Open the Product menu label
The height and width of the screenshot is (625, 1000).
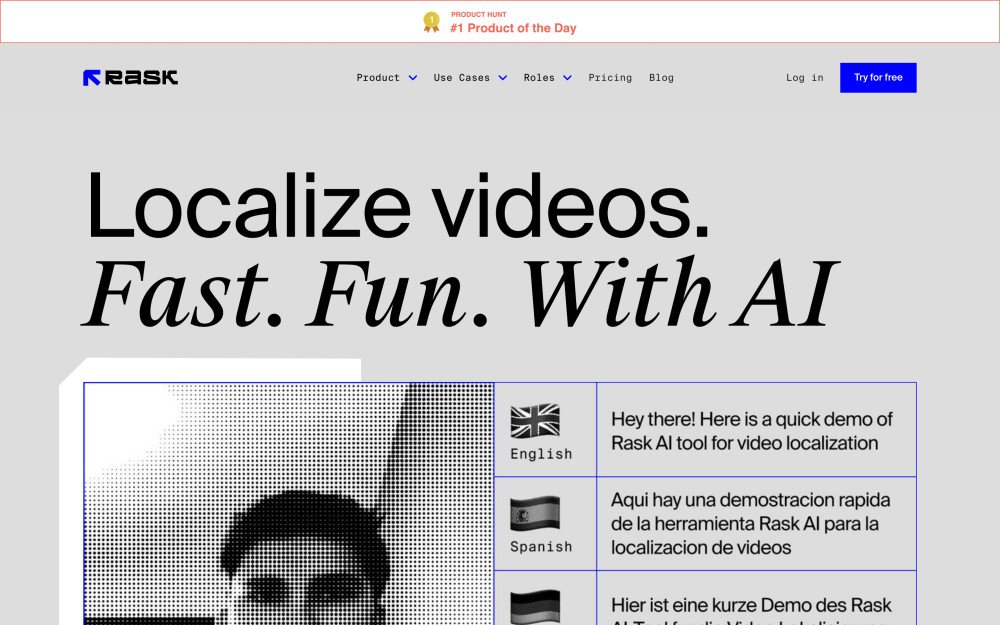click(x=378, y=78)
